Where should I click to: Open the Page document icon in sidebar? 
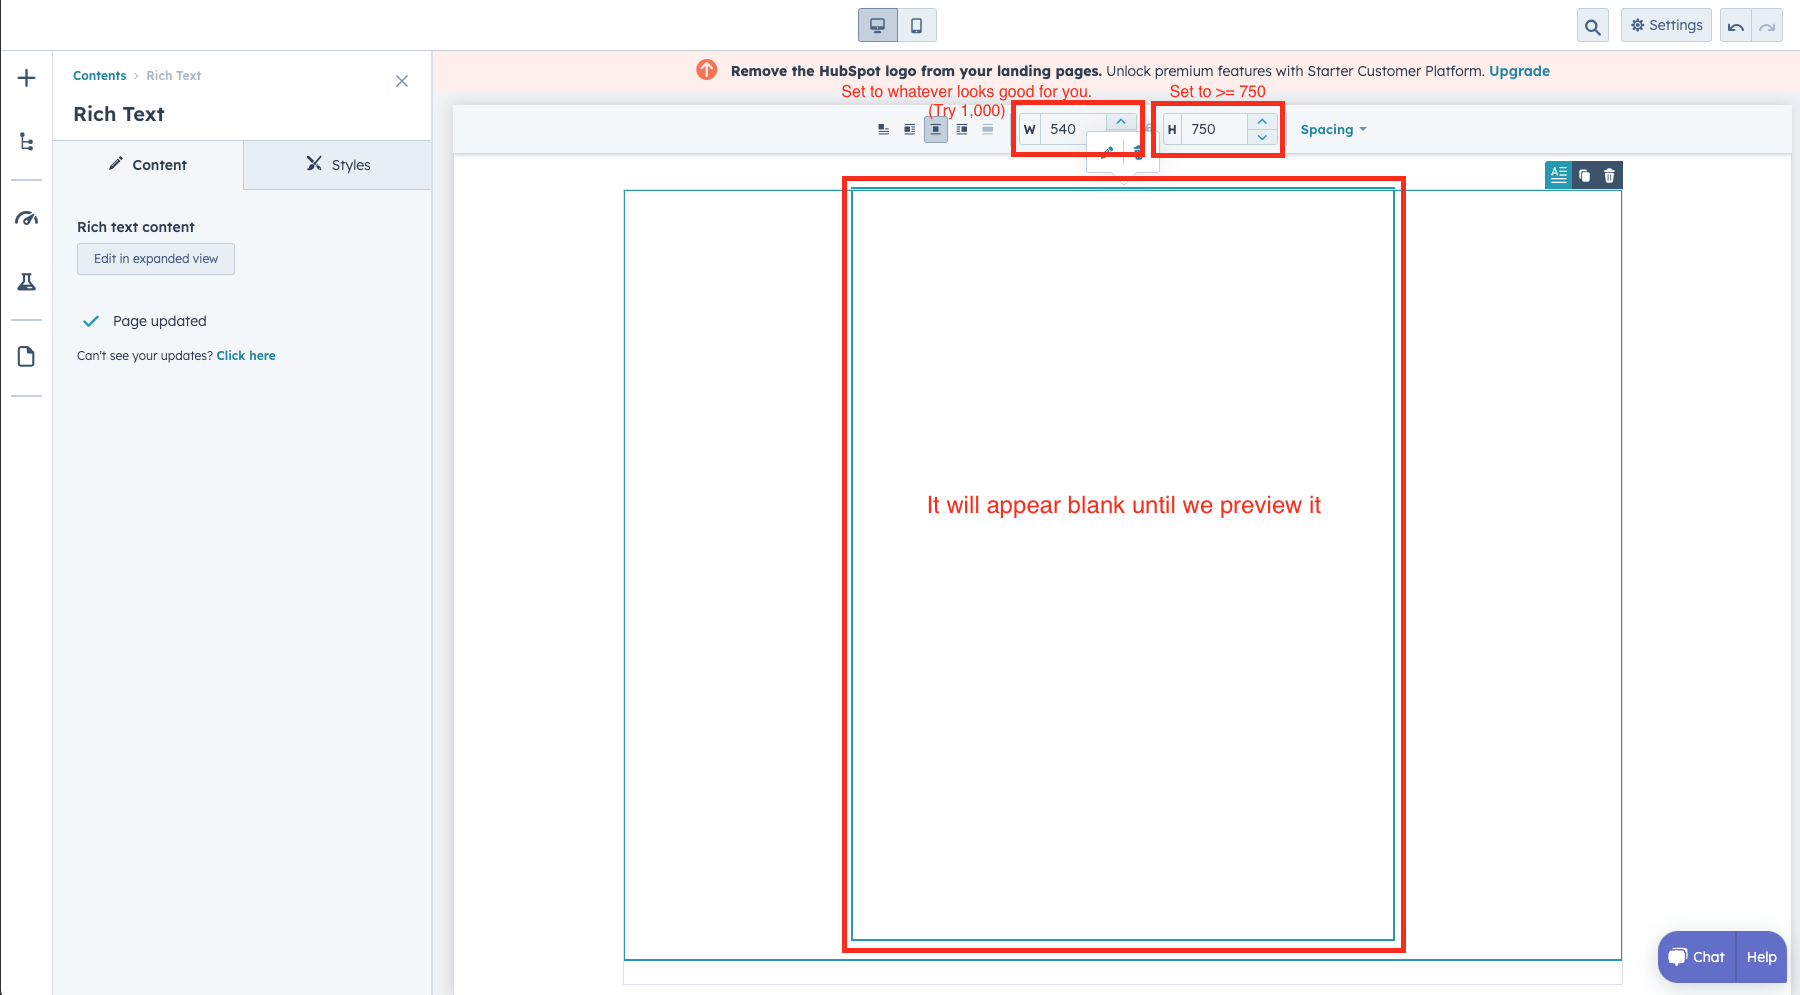[x=26, y=356]
